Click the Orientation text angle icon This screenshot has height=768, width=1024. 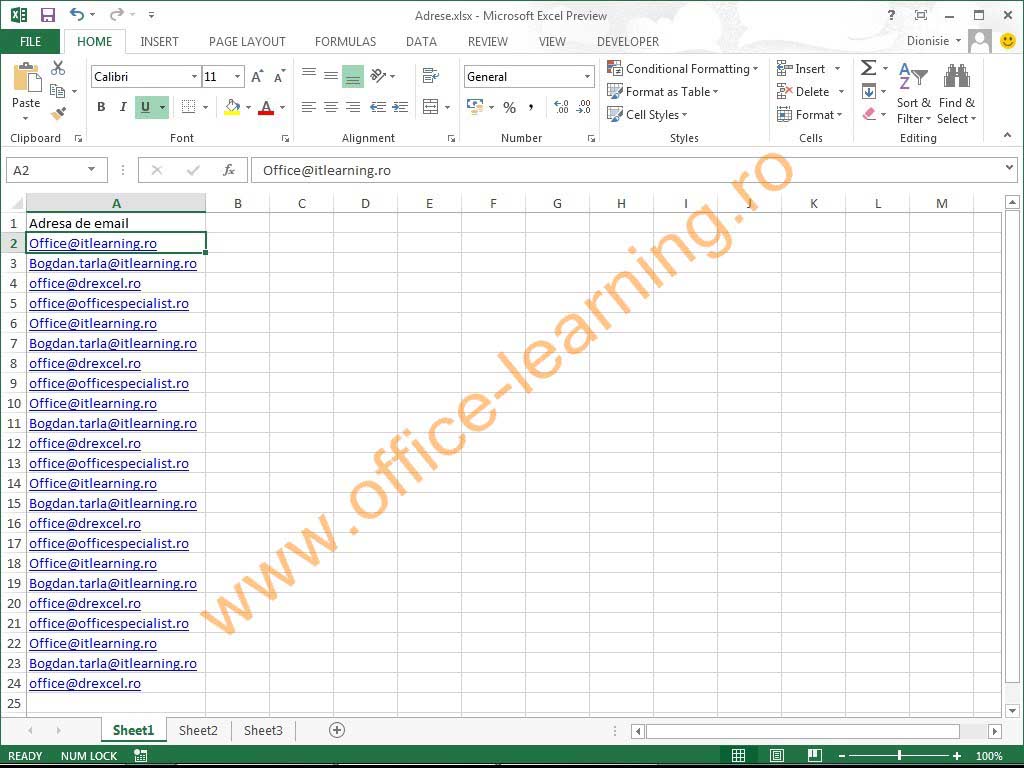click(x=378, y=76)
